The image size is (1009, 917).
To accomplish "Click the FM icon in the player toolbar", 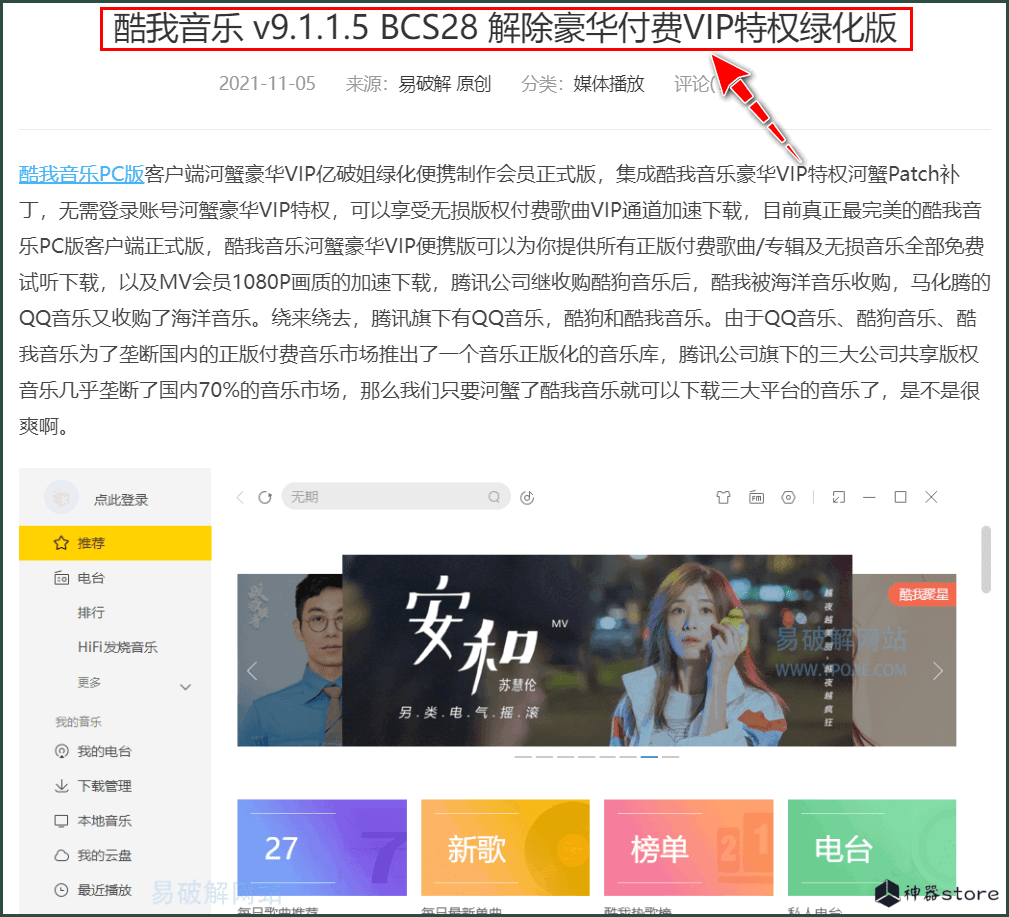I will pyautogui.click(x=756, y=497).
